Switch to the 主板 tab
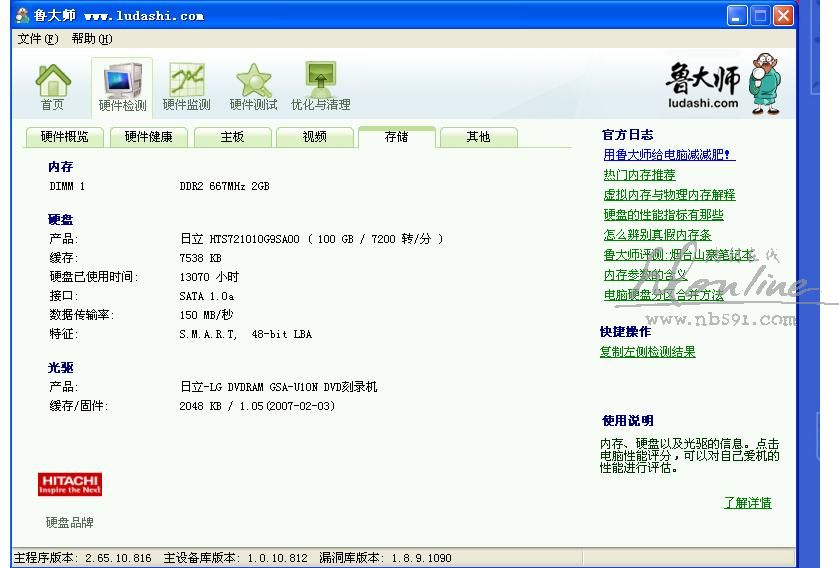The width and height of the screenshot is (840, 568). 232,137
